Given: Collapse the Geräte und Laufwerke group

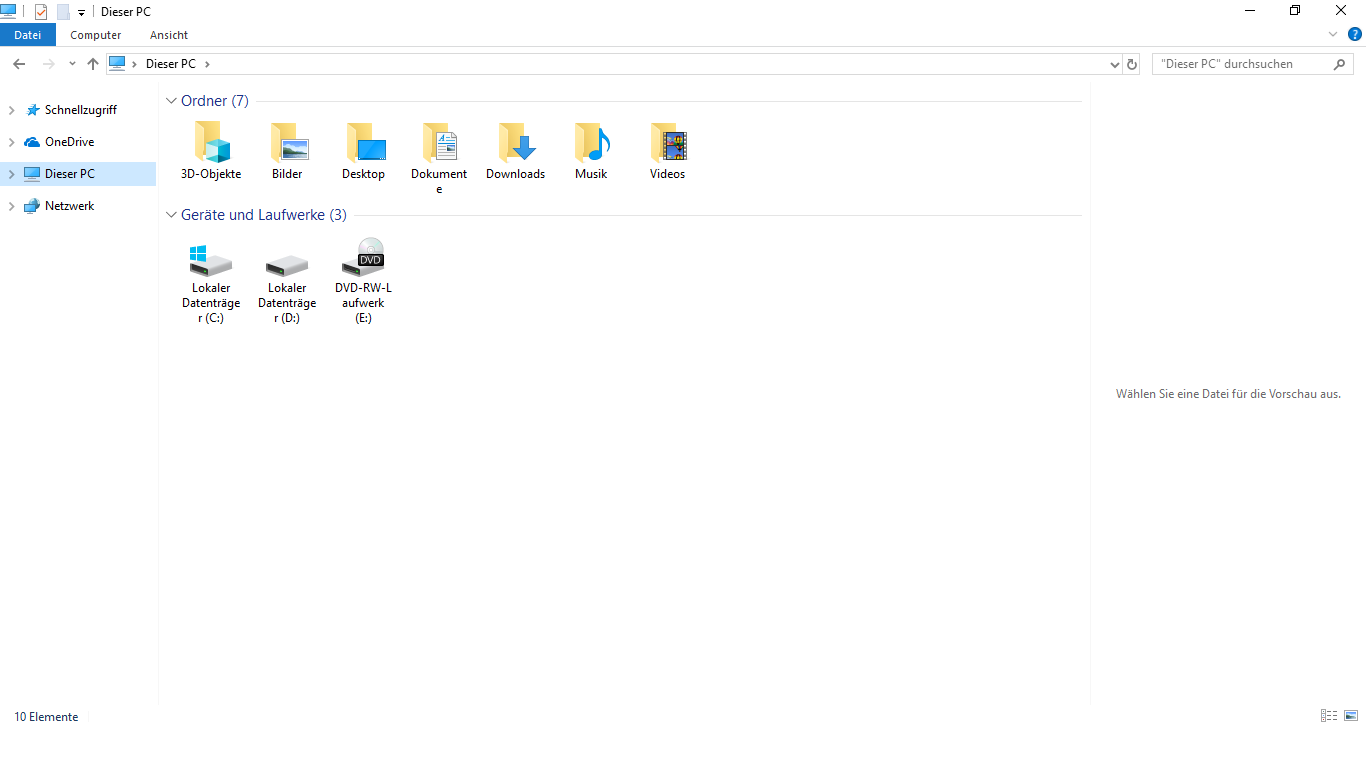Looking at the screenshot, I should (172, 215).
